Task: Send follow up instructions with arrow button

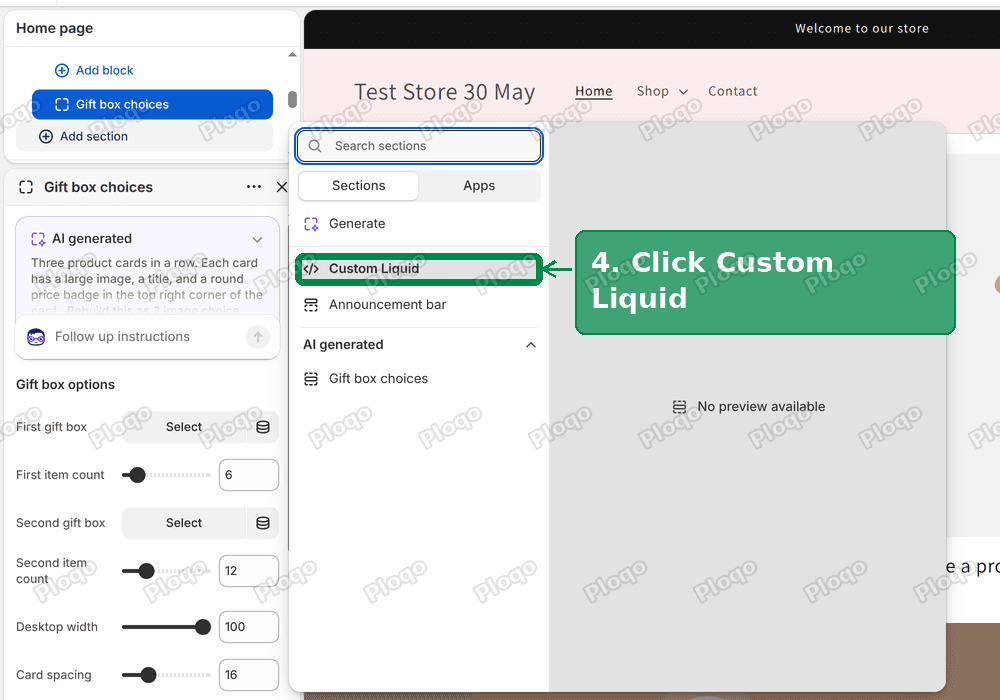Action: click(x=258, y=337)
